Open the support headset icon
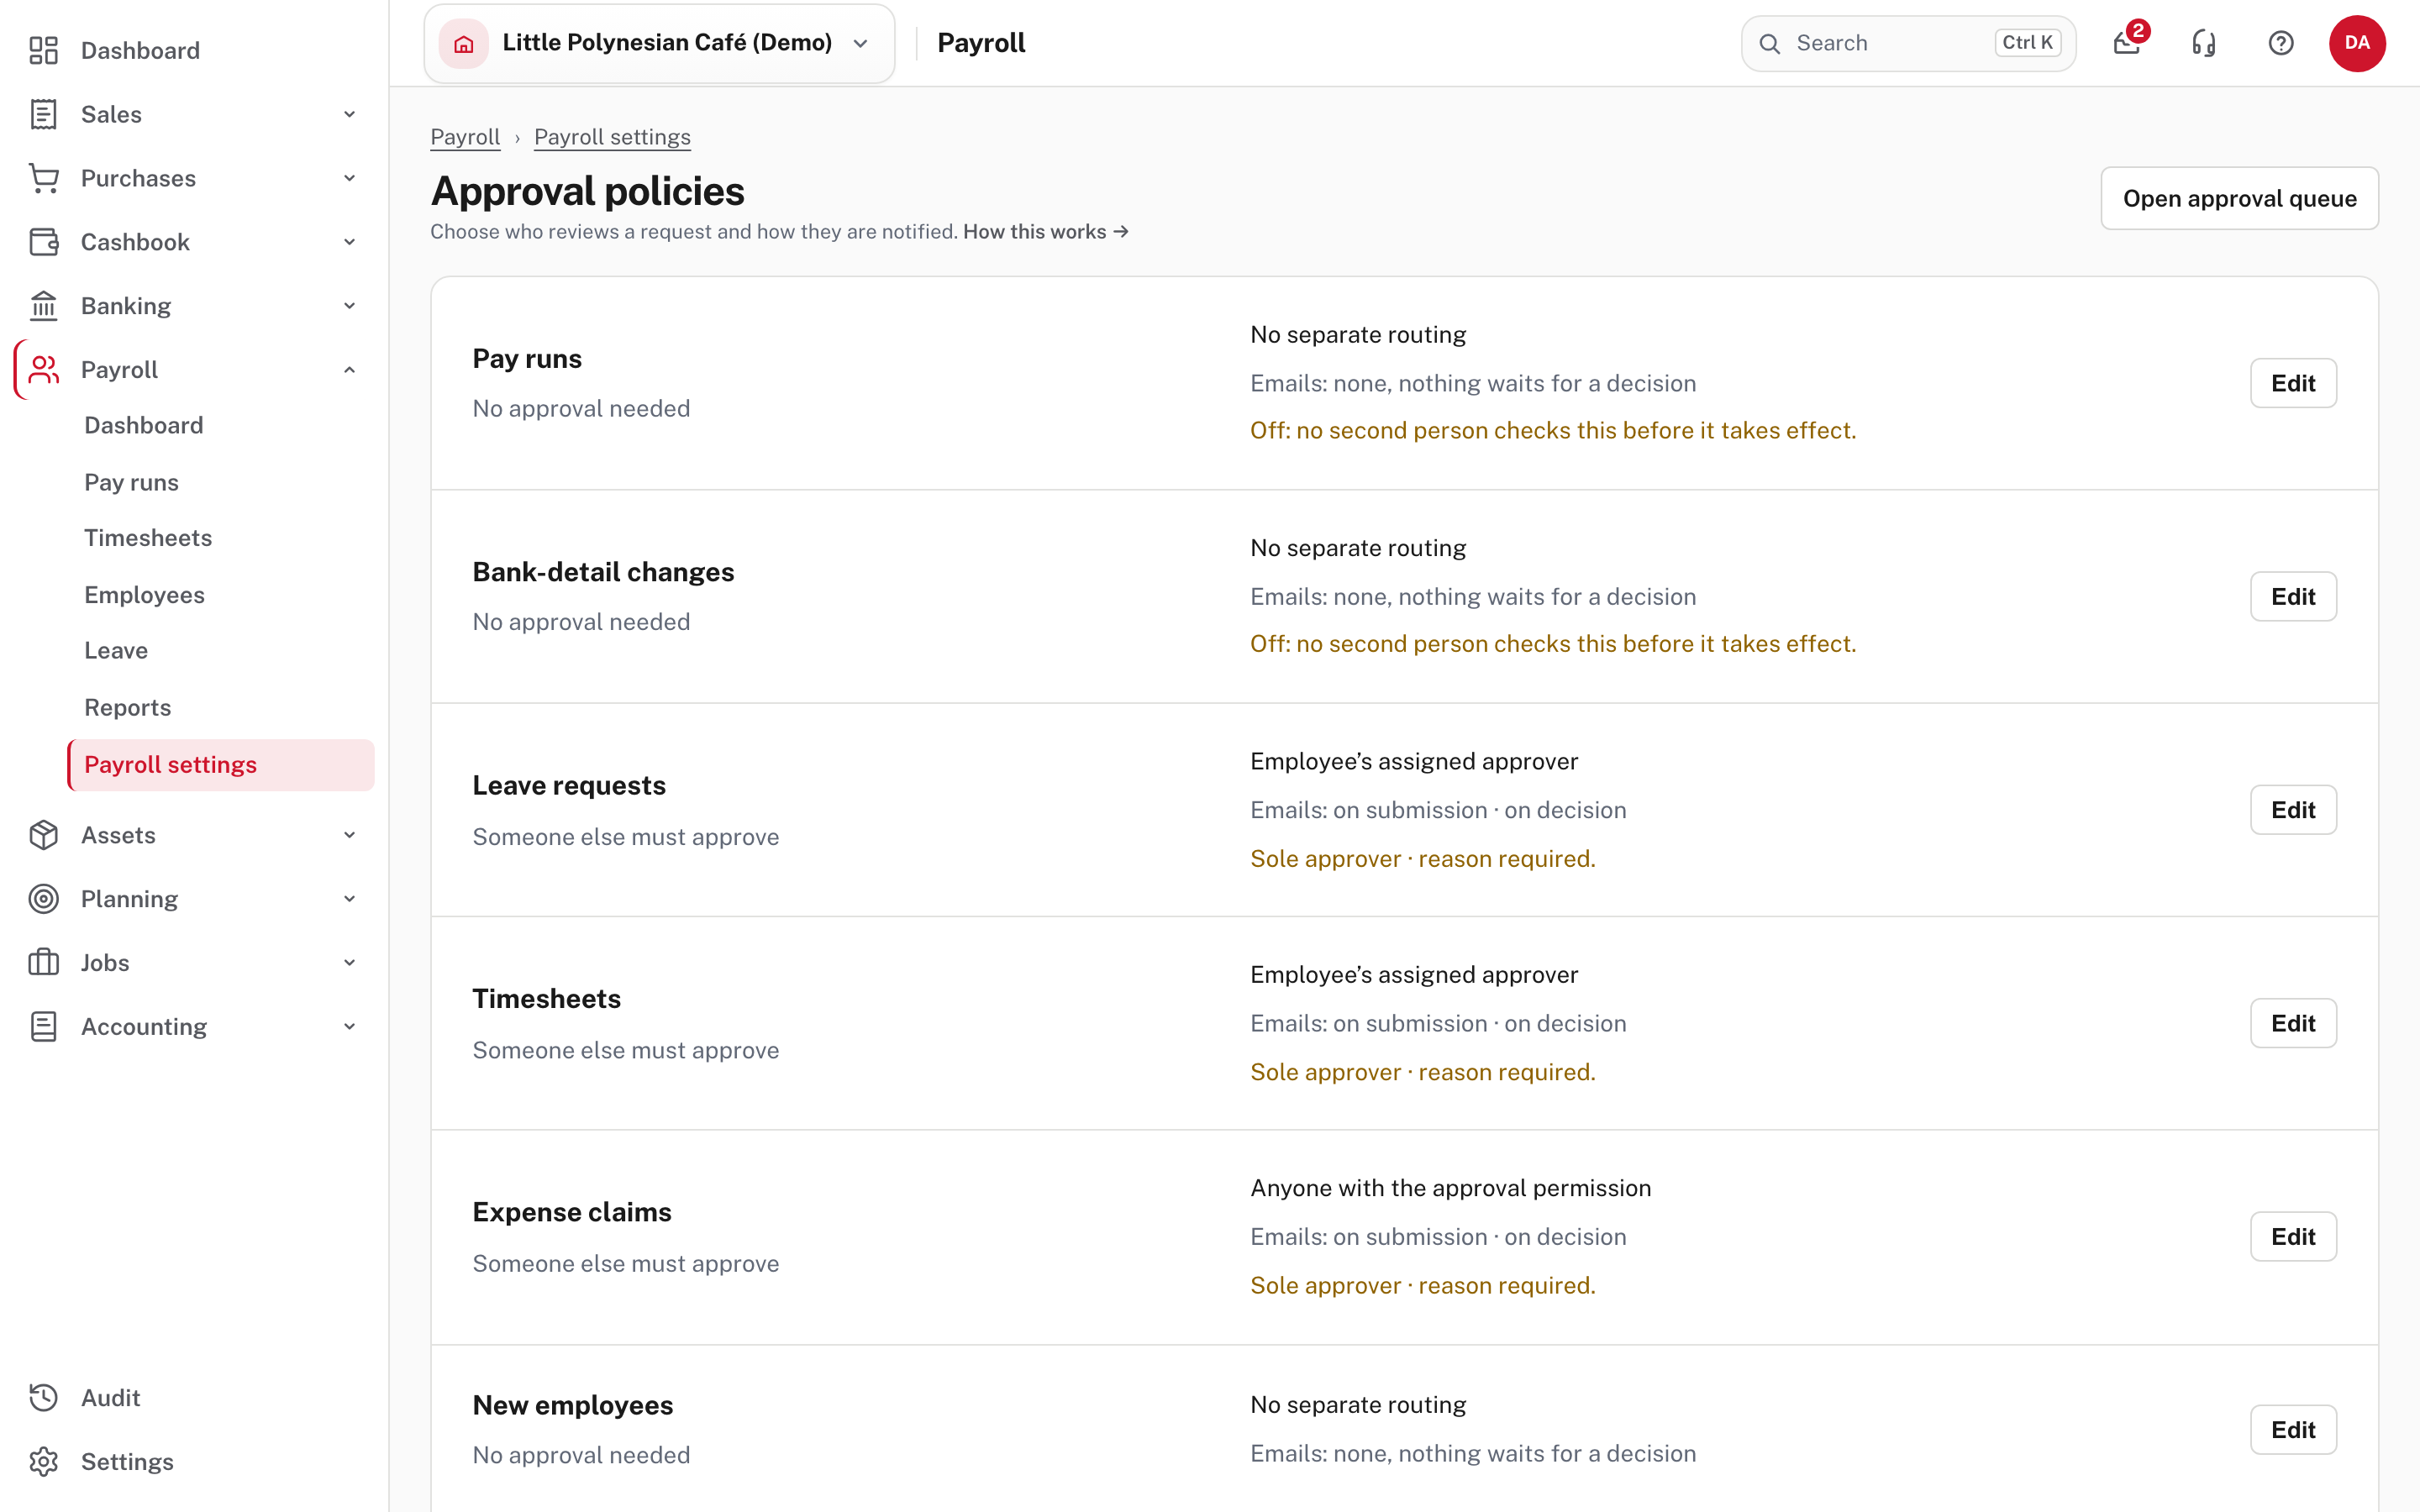The width and height of the screenshot is (2420, 1512). (x=2204, y=43)
